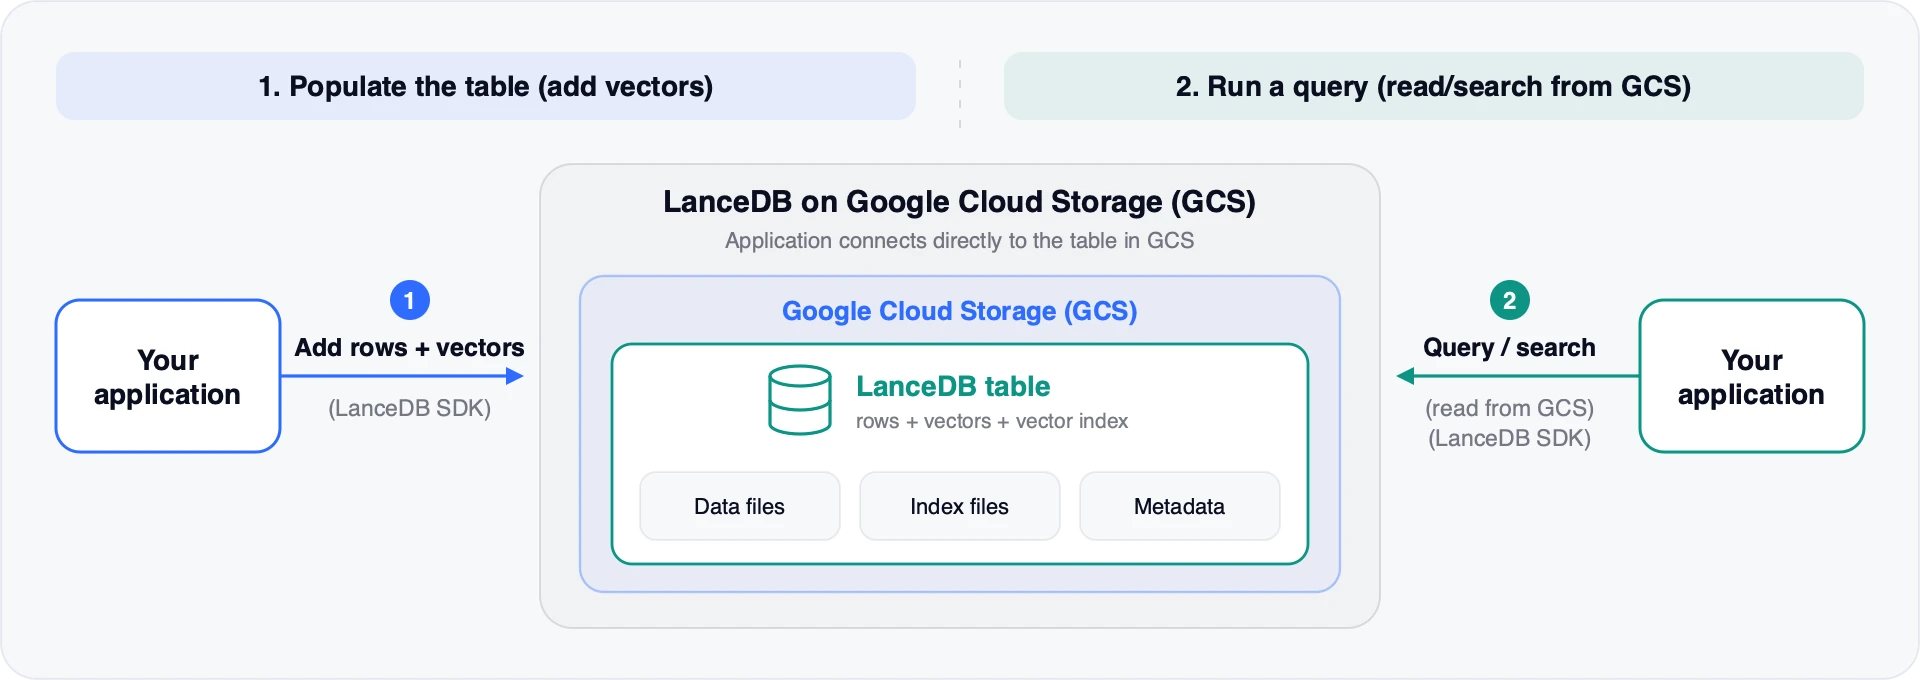This screenshot has height=680, width=1920.
Task: Click the 'Add rows + vectors' label
Action: tap(409, 347)
